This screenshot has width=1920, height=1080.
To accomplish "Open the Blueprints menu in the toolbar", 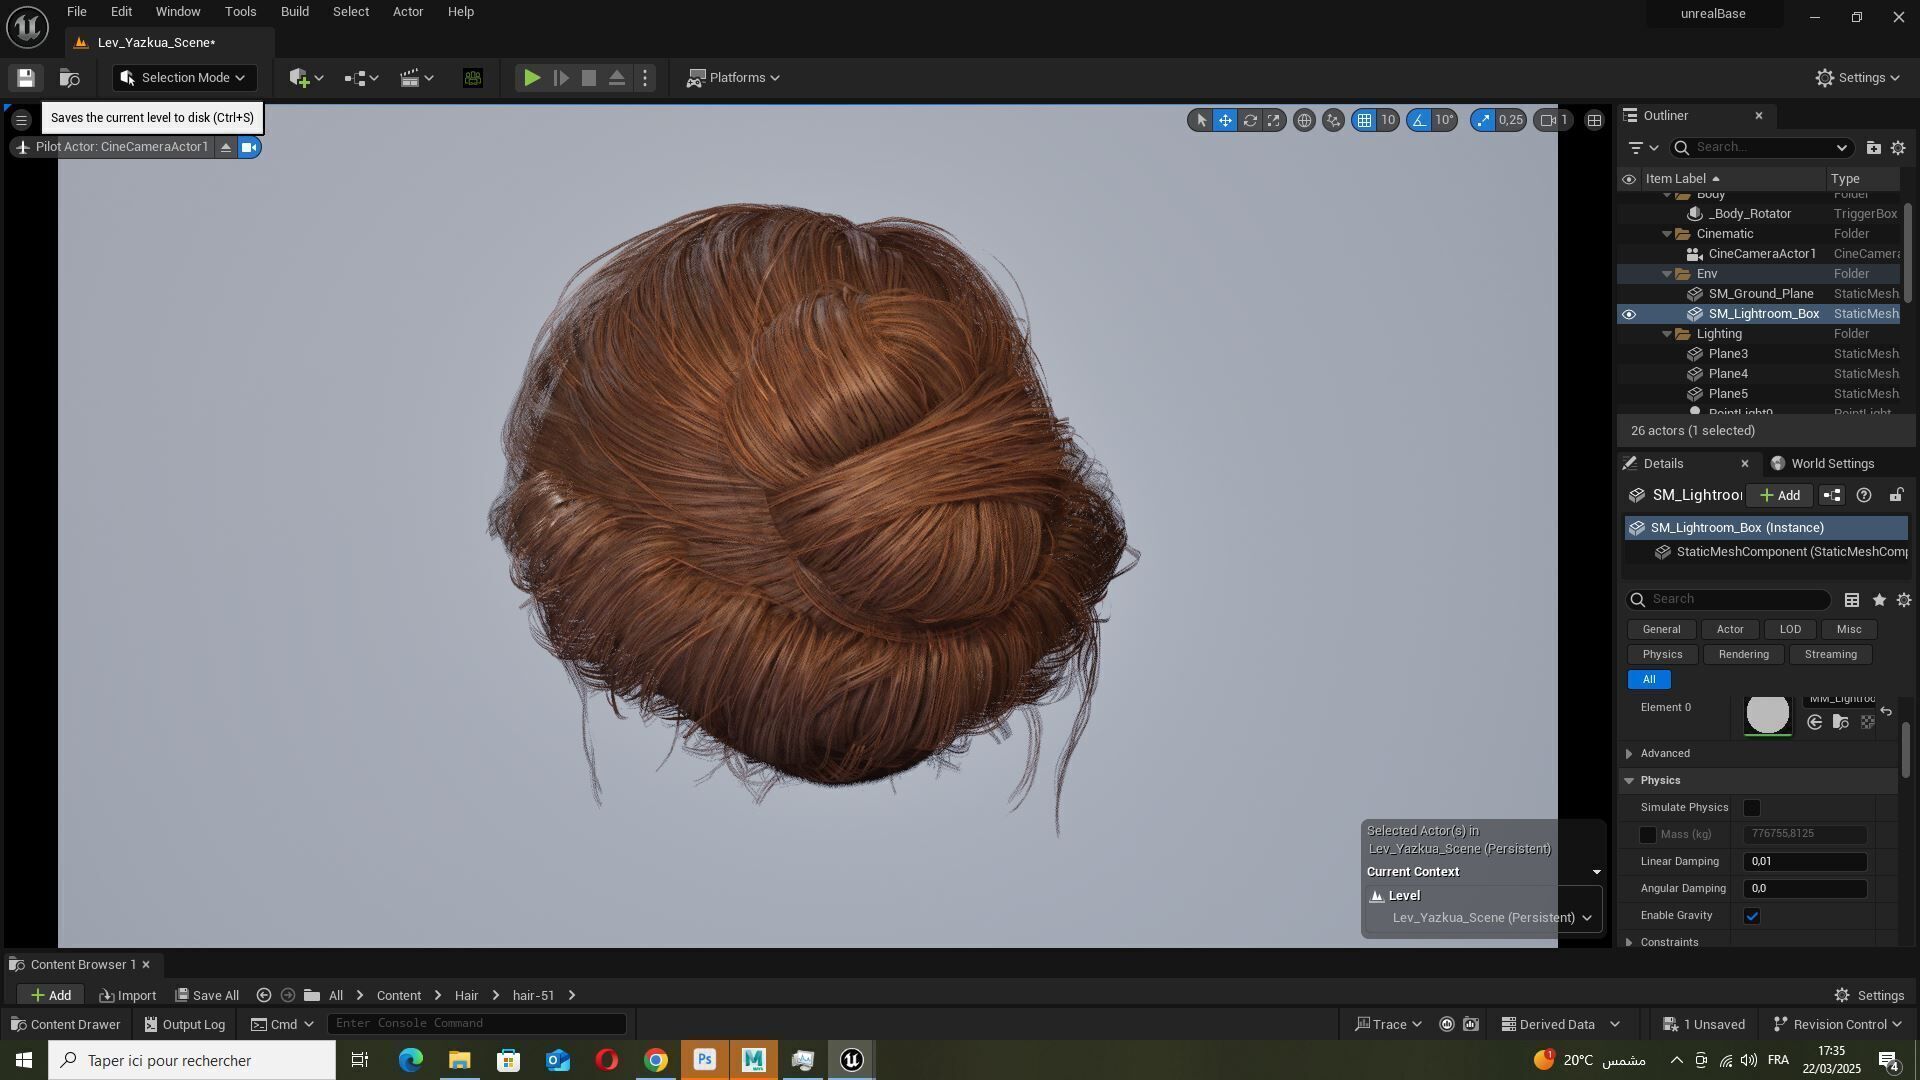I will click(x=361, y=78).
